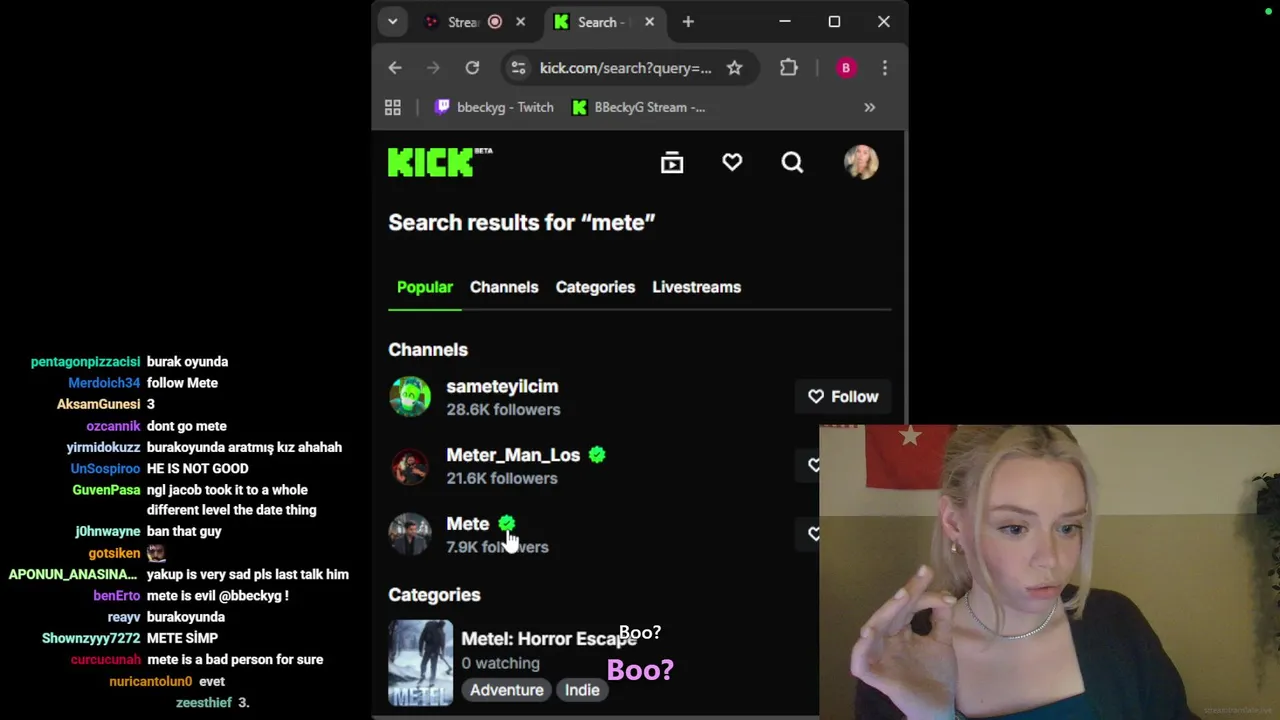Close the Stream browser tab
1280x720 pixels.
click(520, 22)
